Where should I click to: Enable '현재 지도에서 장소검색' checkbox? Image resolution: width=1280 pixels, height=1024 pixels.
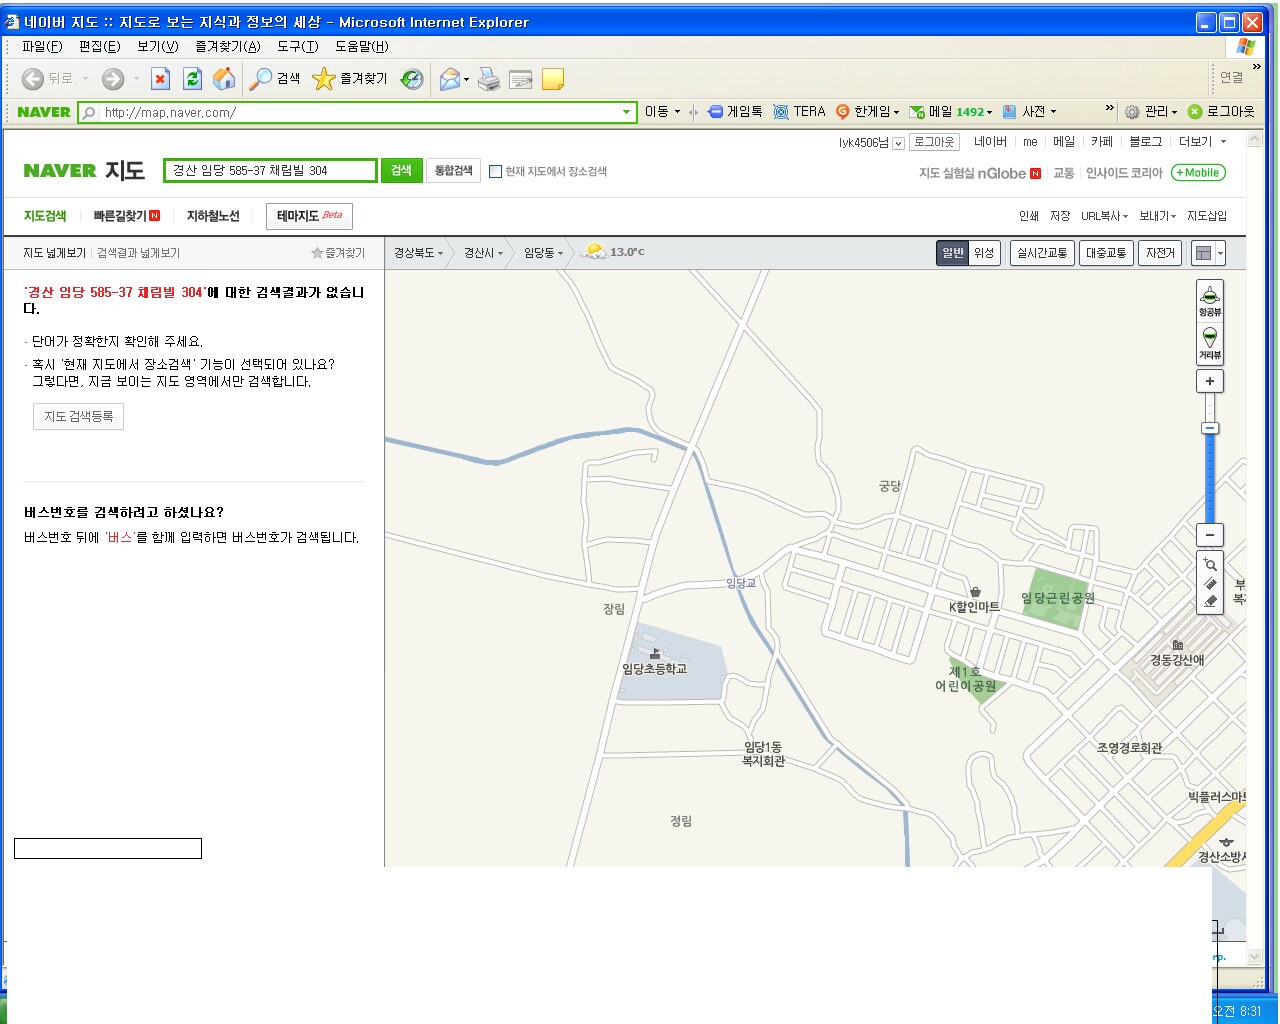495,172
